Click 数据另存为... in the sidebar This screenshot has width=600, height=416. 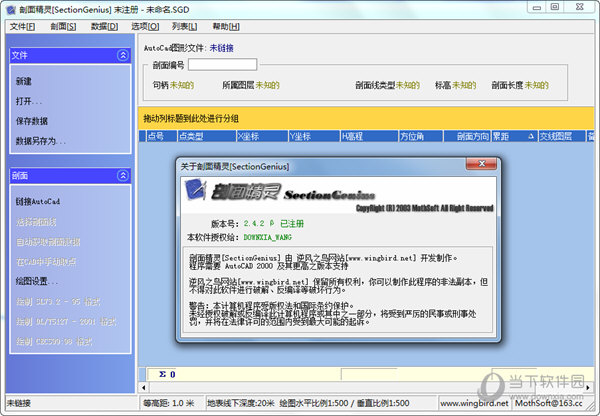[41, 141]
